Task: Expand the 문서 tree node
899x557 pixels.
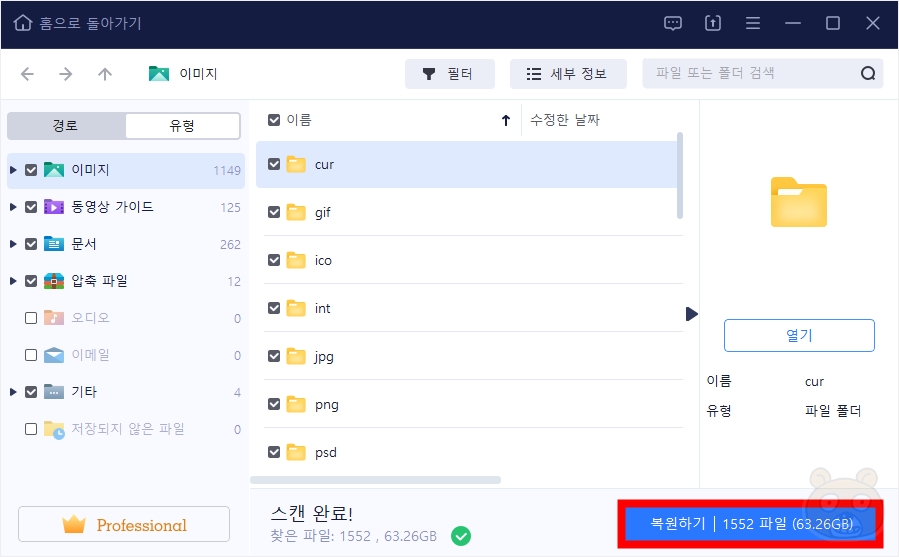Action: pyautogui.click(x=13, y=244)
